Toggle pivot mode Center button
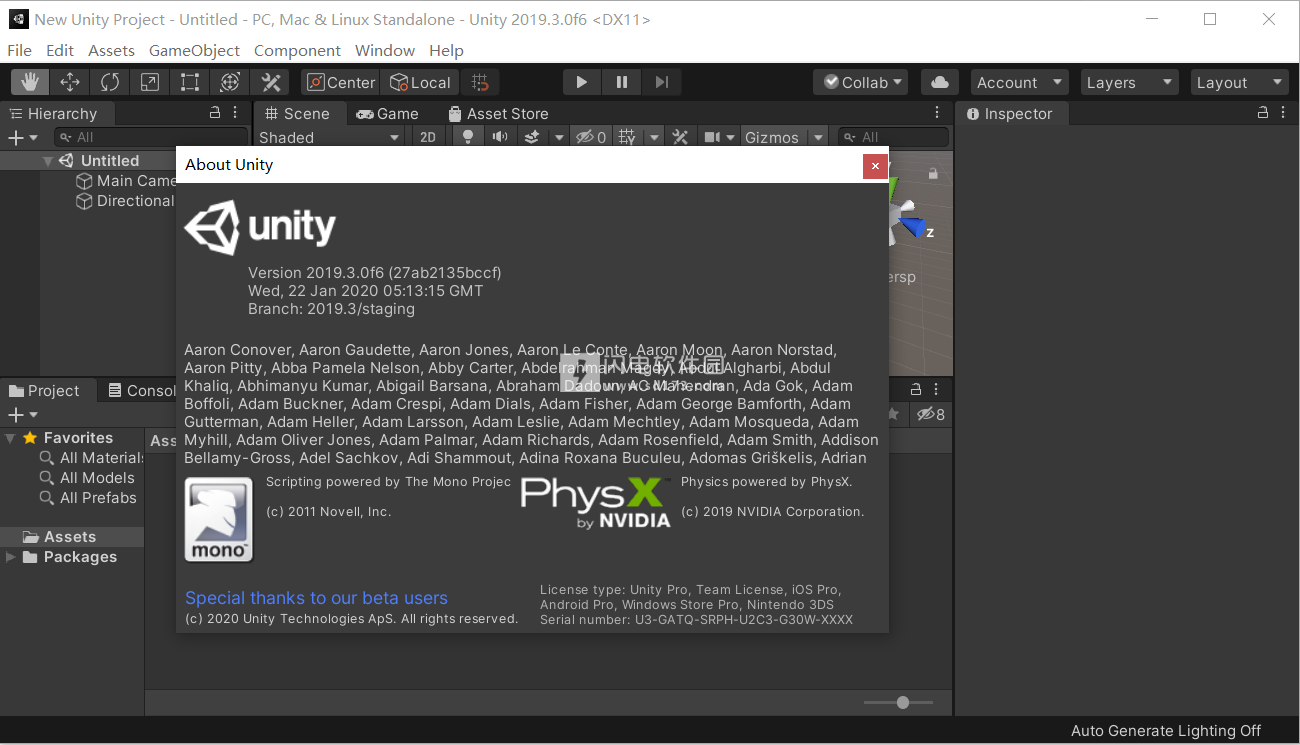 pos(340,82)
